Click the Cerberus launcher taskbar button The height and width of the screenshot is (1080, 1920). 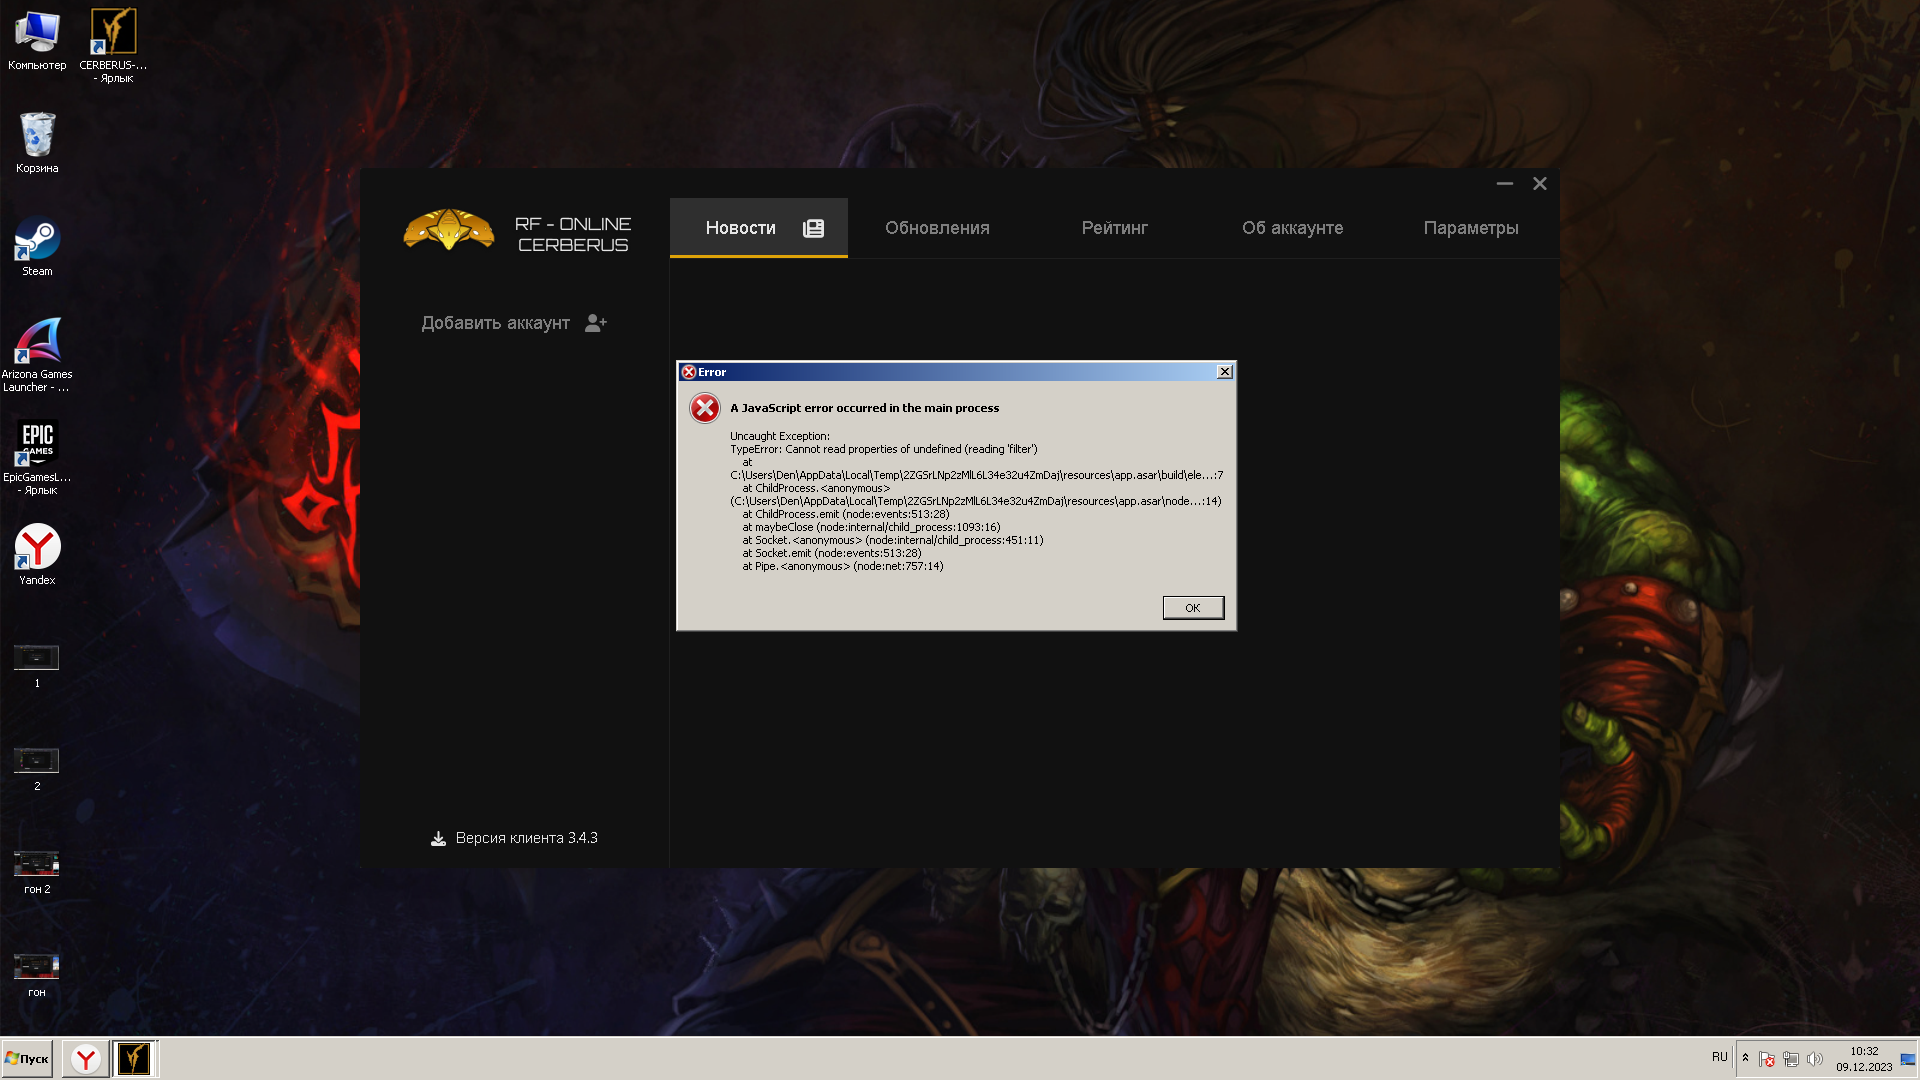(x=134, y=1059)
